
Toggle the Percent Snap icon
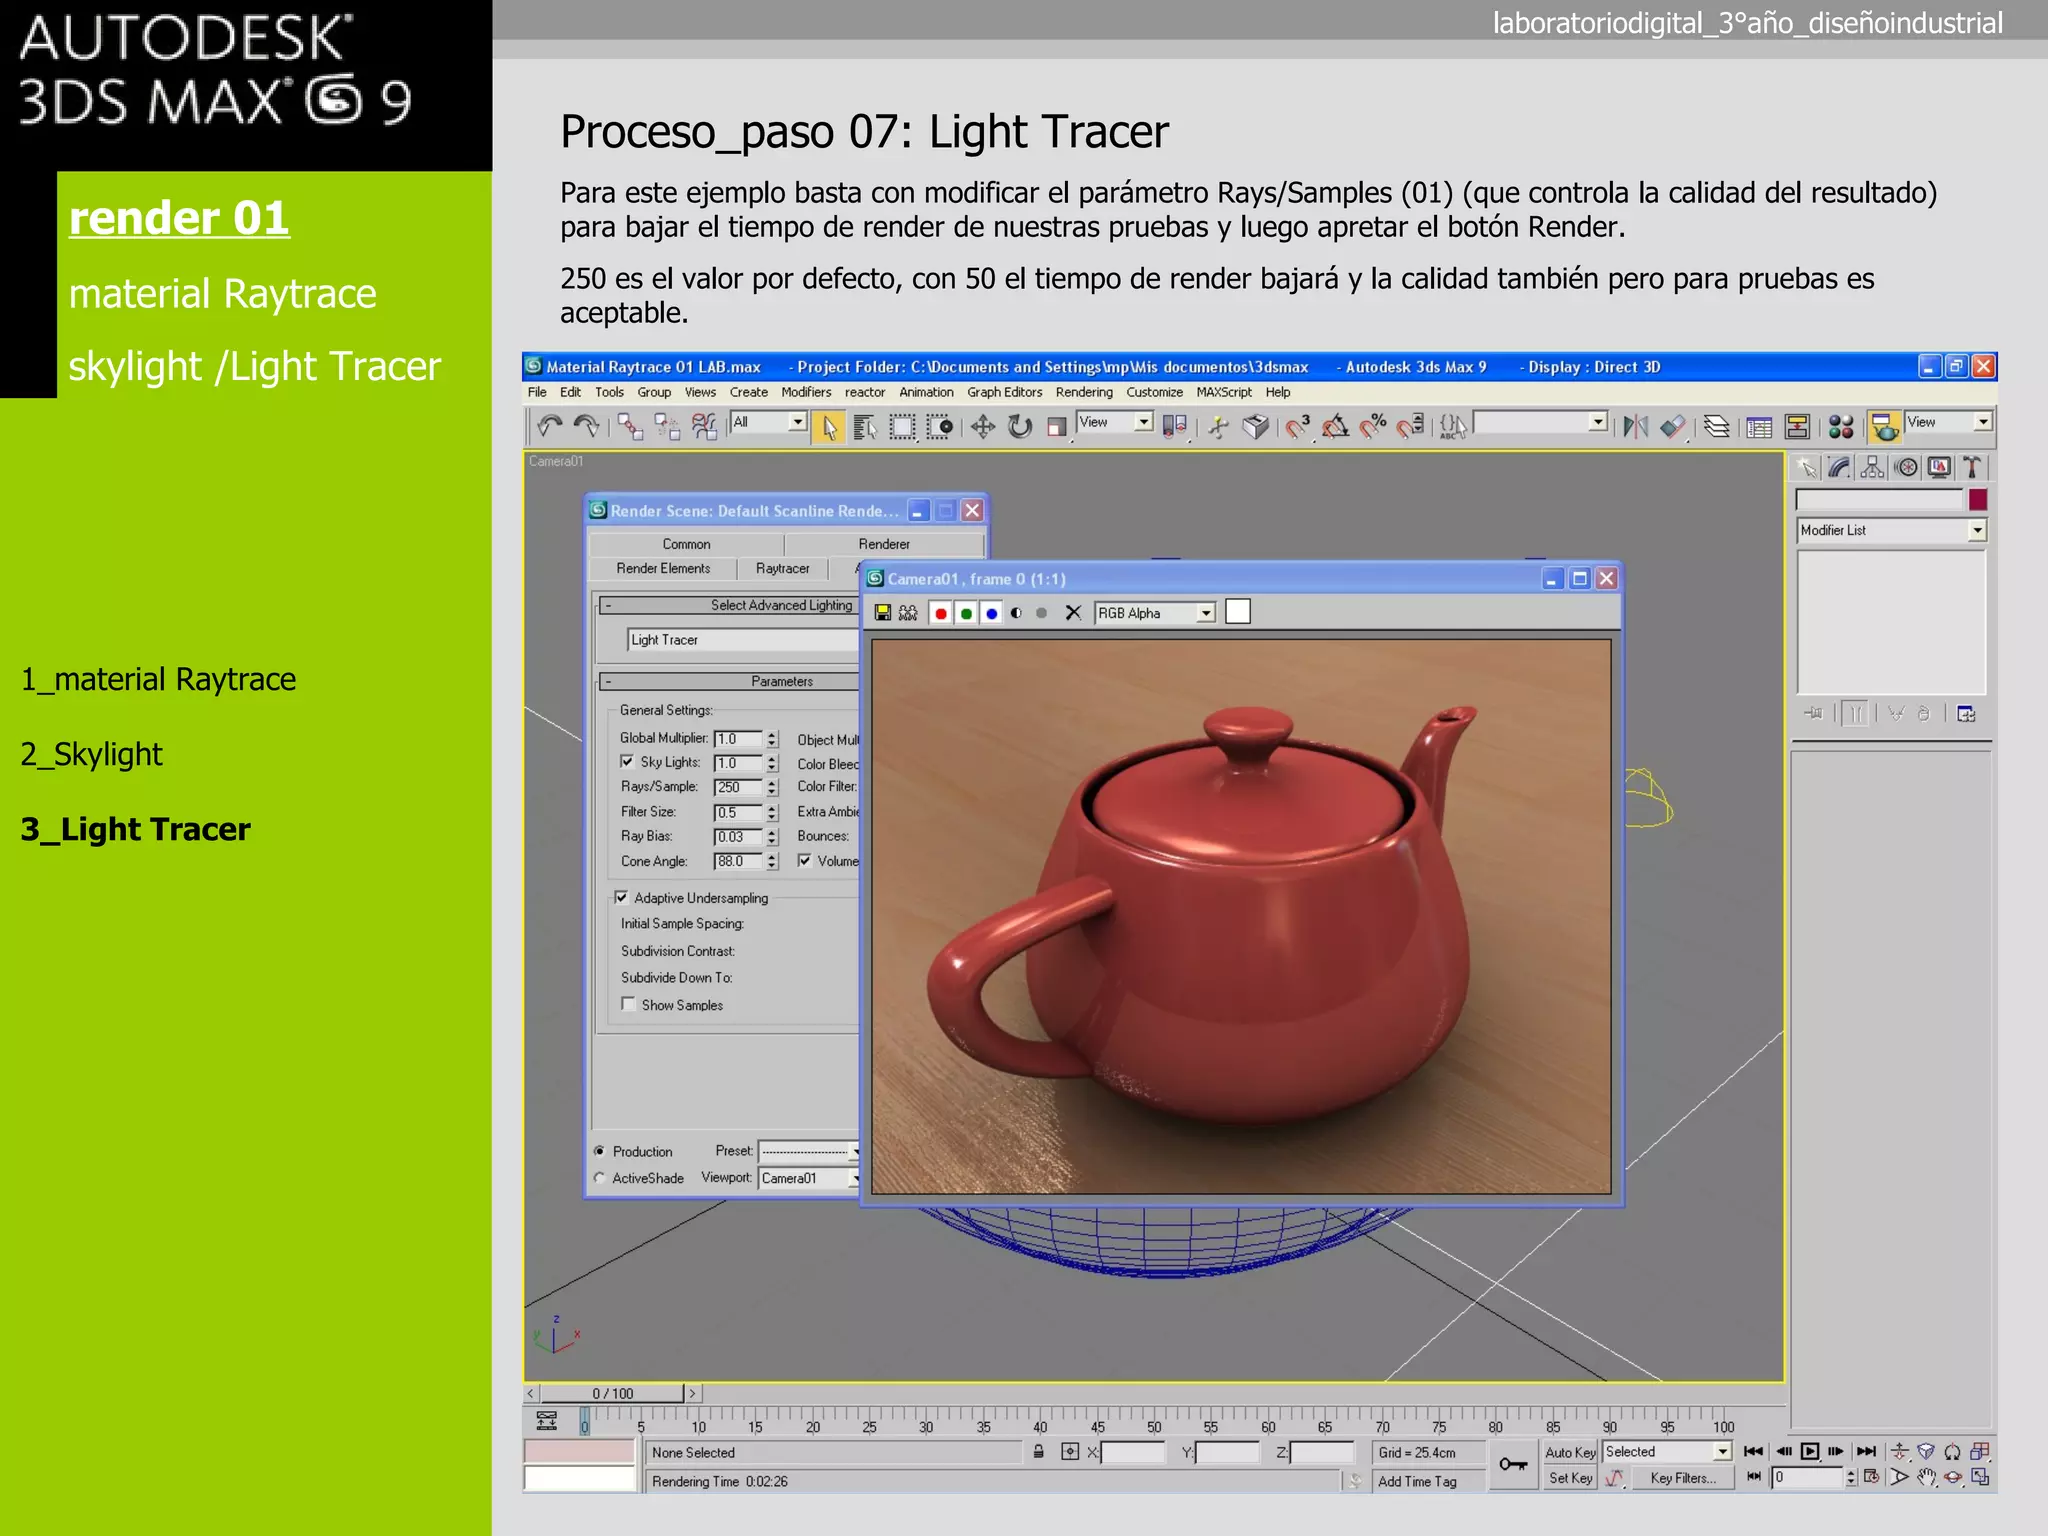click(x=1373, y=427)
